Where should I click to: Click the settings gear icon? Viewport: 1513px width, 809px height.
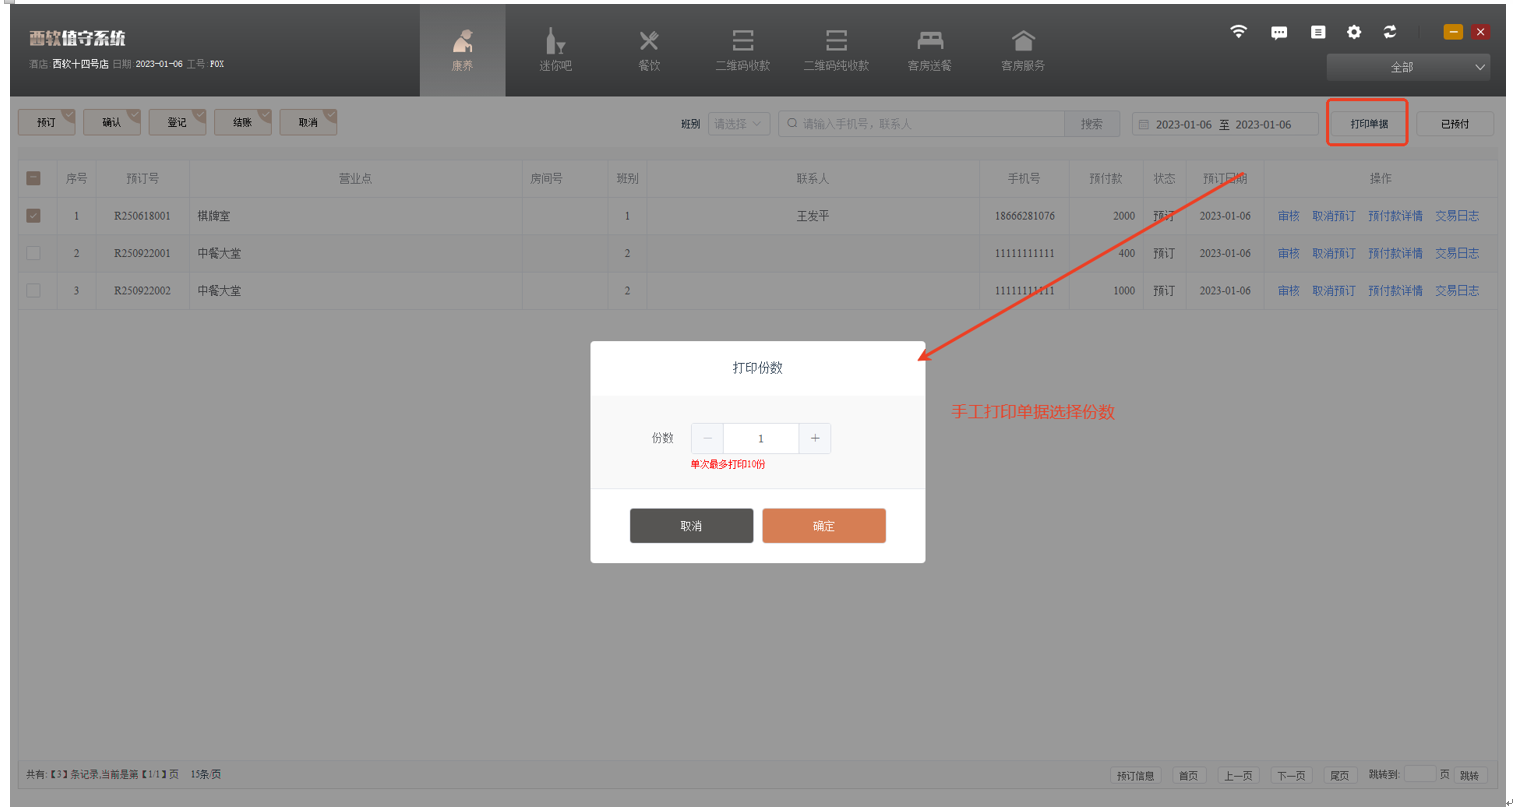tap(1354, 32)
